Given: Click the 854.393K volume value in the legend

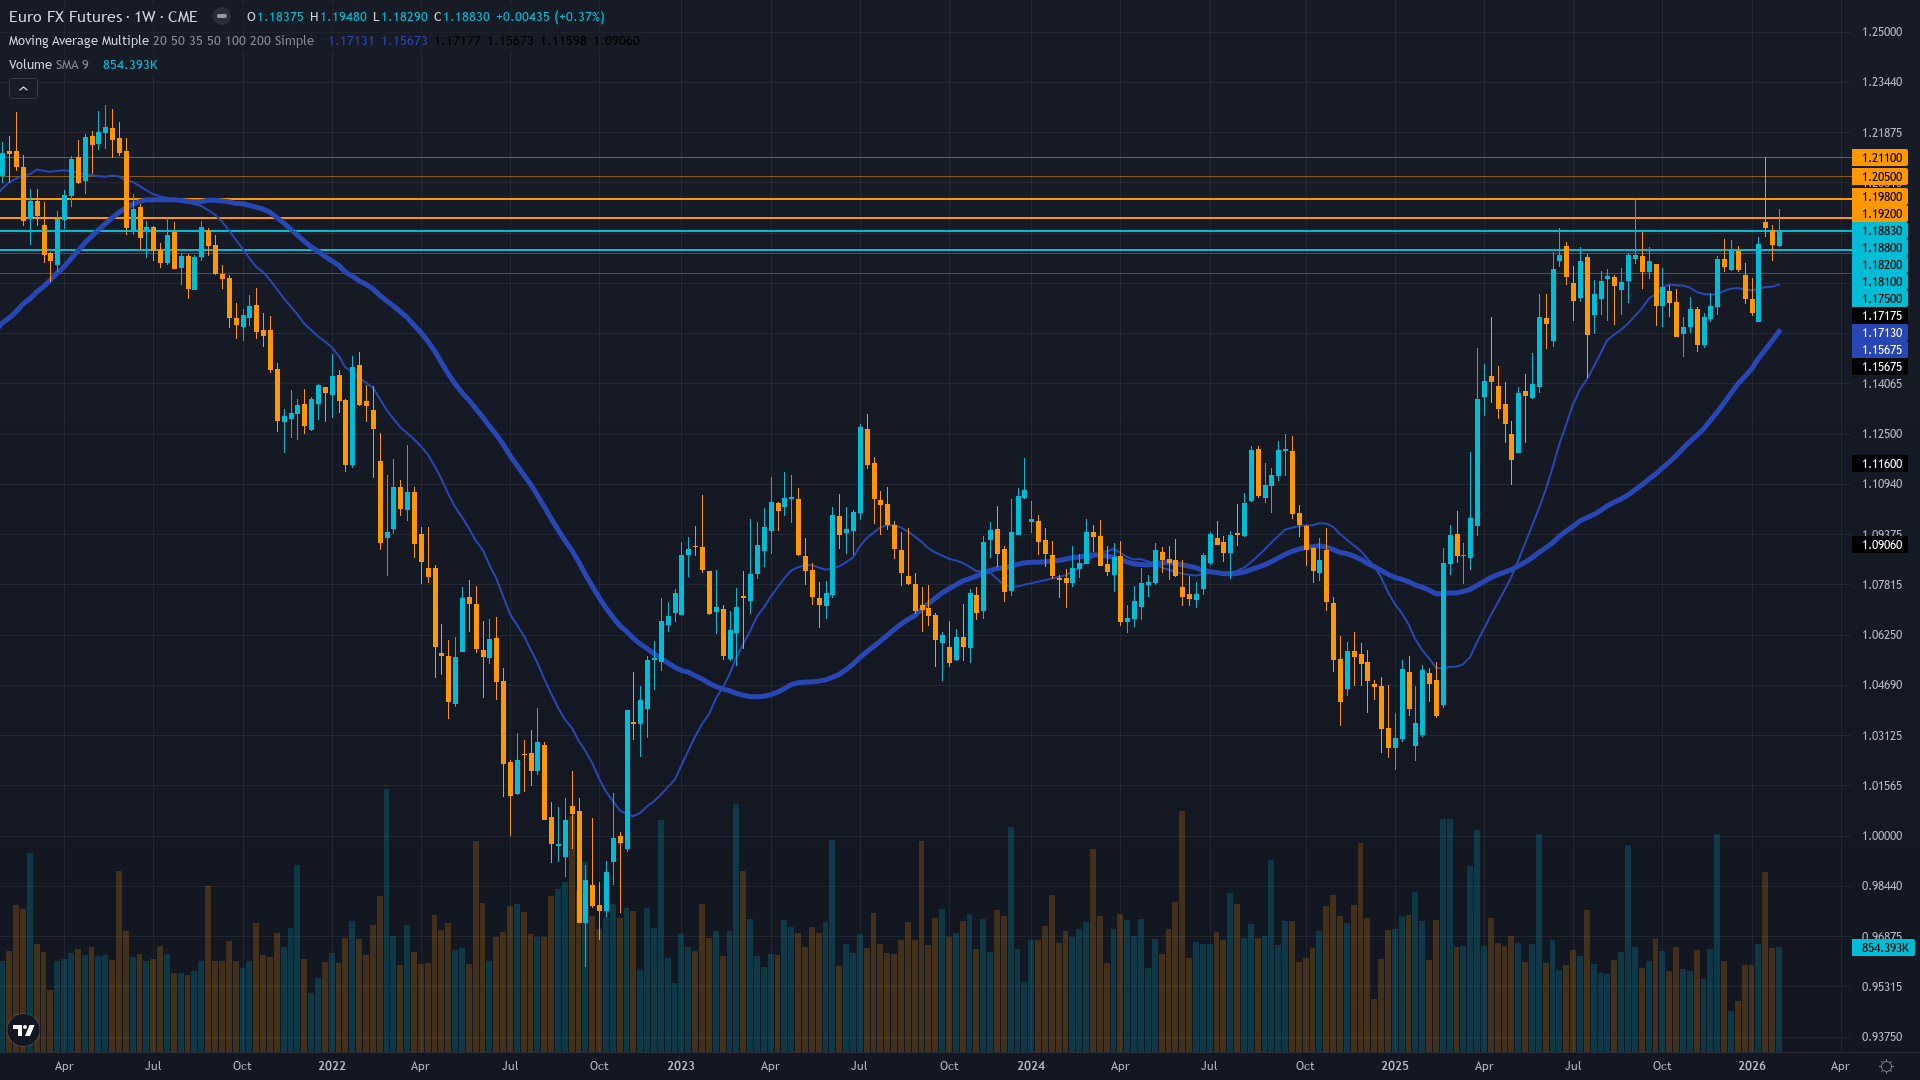Looking at the screenshot, I should pyautogui.click(x=130, y=65).
